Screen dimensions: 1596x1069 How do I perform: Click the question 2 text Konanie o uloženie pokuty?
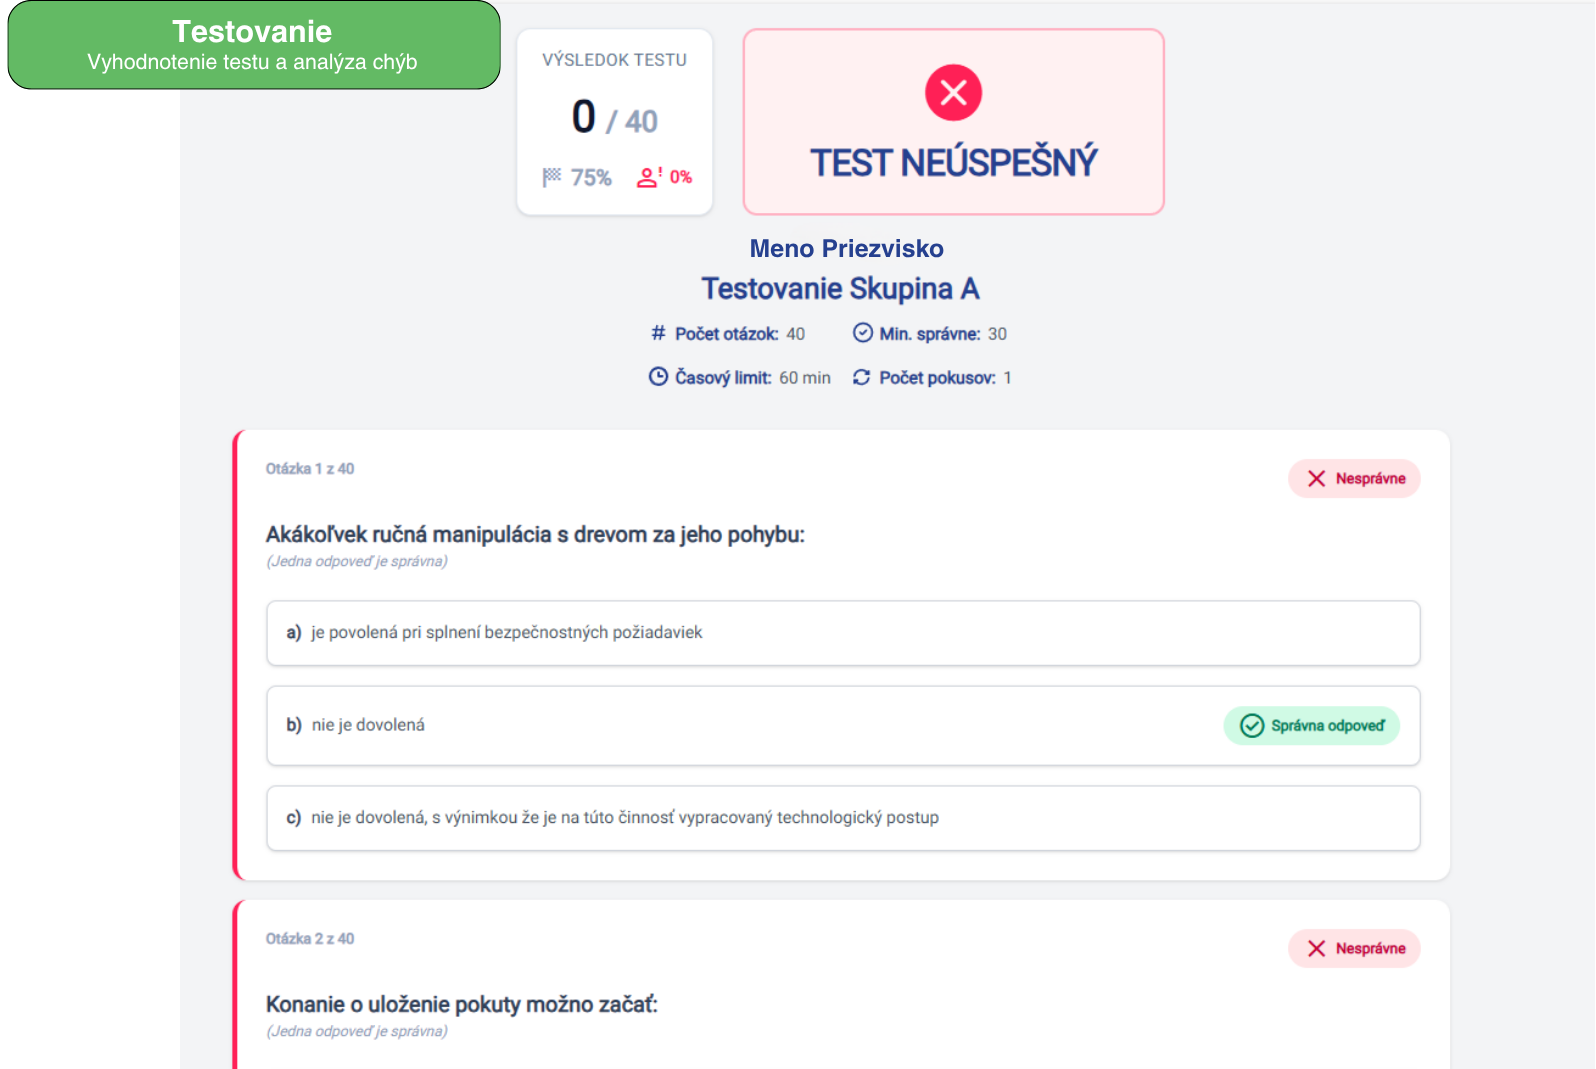[x=461, y=1004]
